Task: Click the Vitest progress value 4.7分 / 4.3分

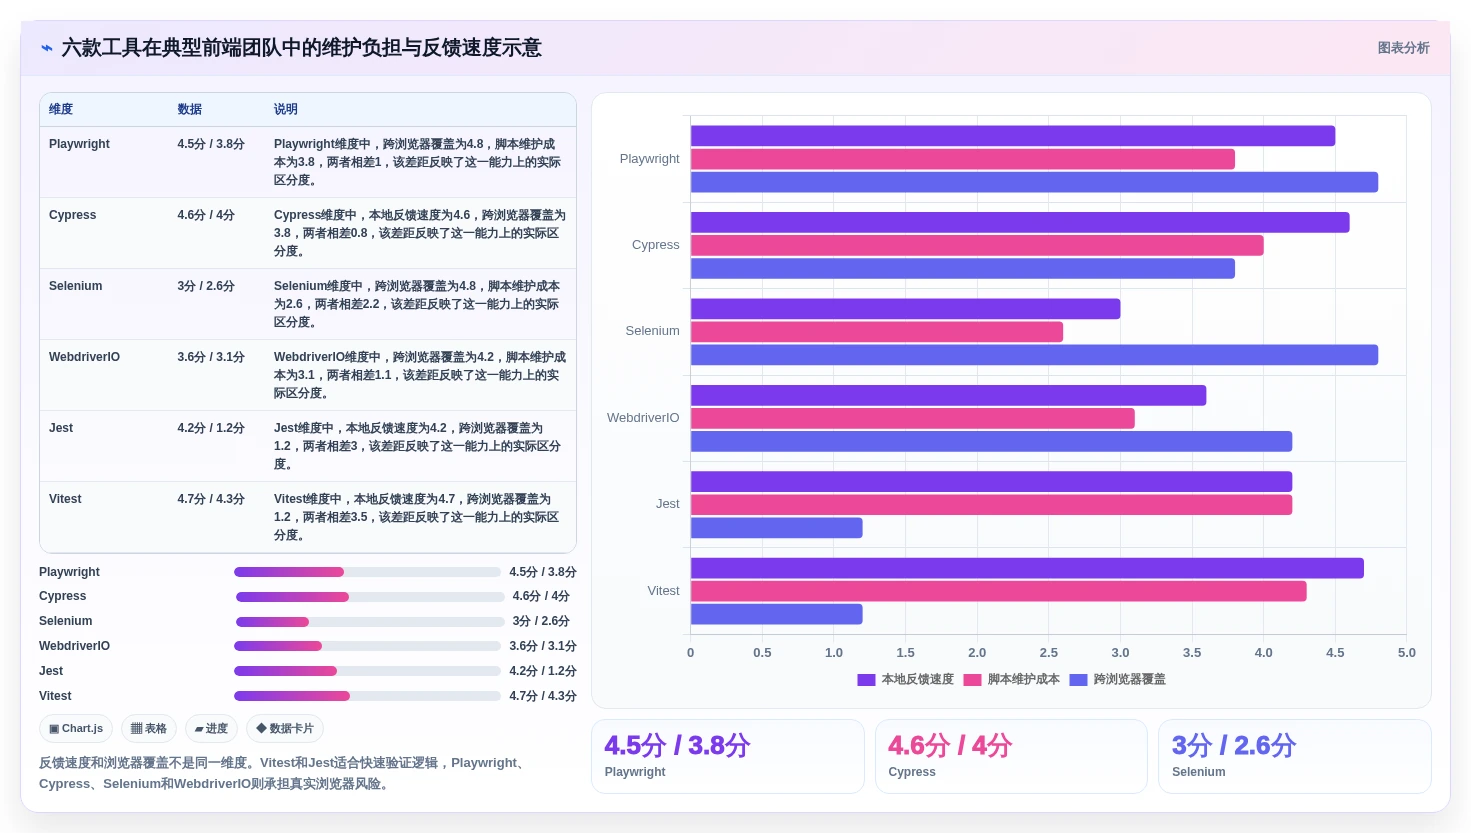Action: [x=543, y=696]
